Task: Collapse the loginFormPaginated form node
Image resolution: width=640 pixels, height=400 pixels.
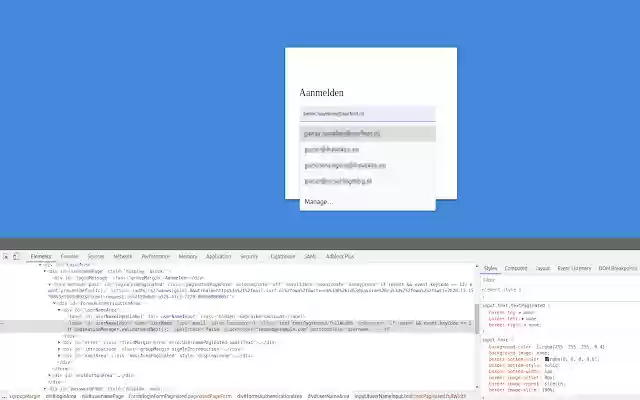Action: click(50, 284)
